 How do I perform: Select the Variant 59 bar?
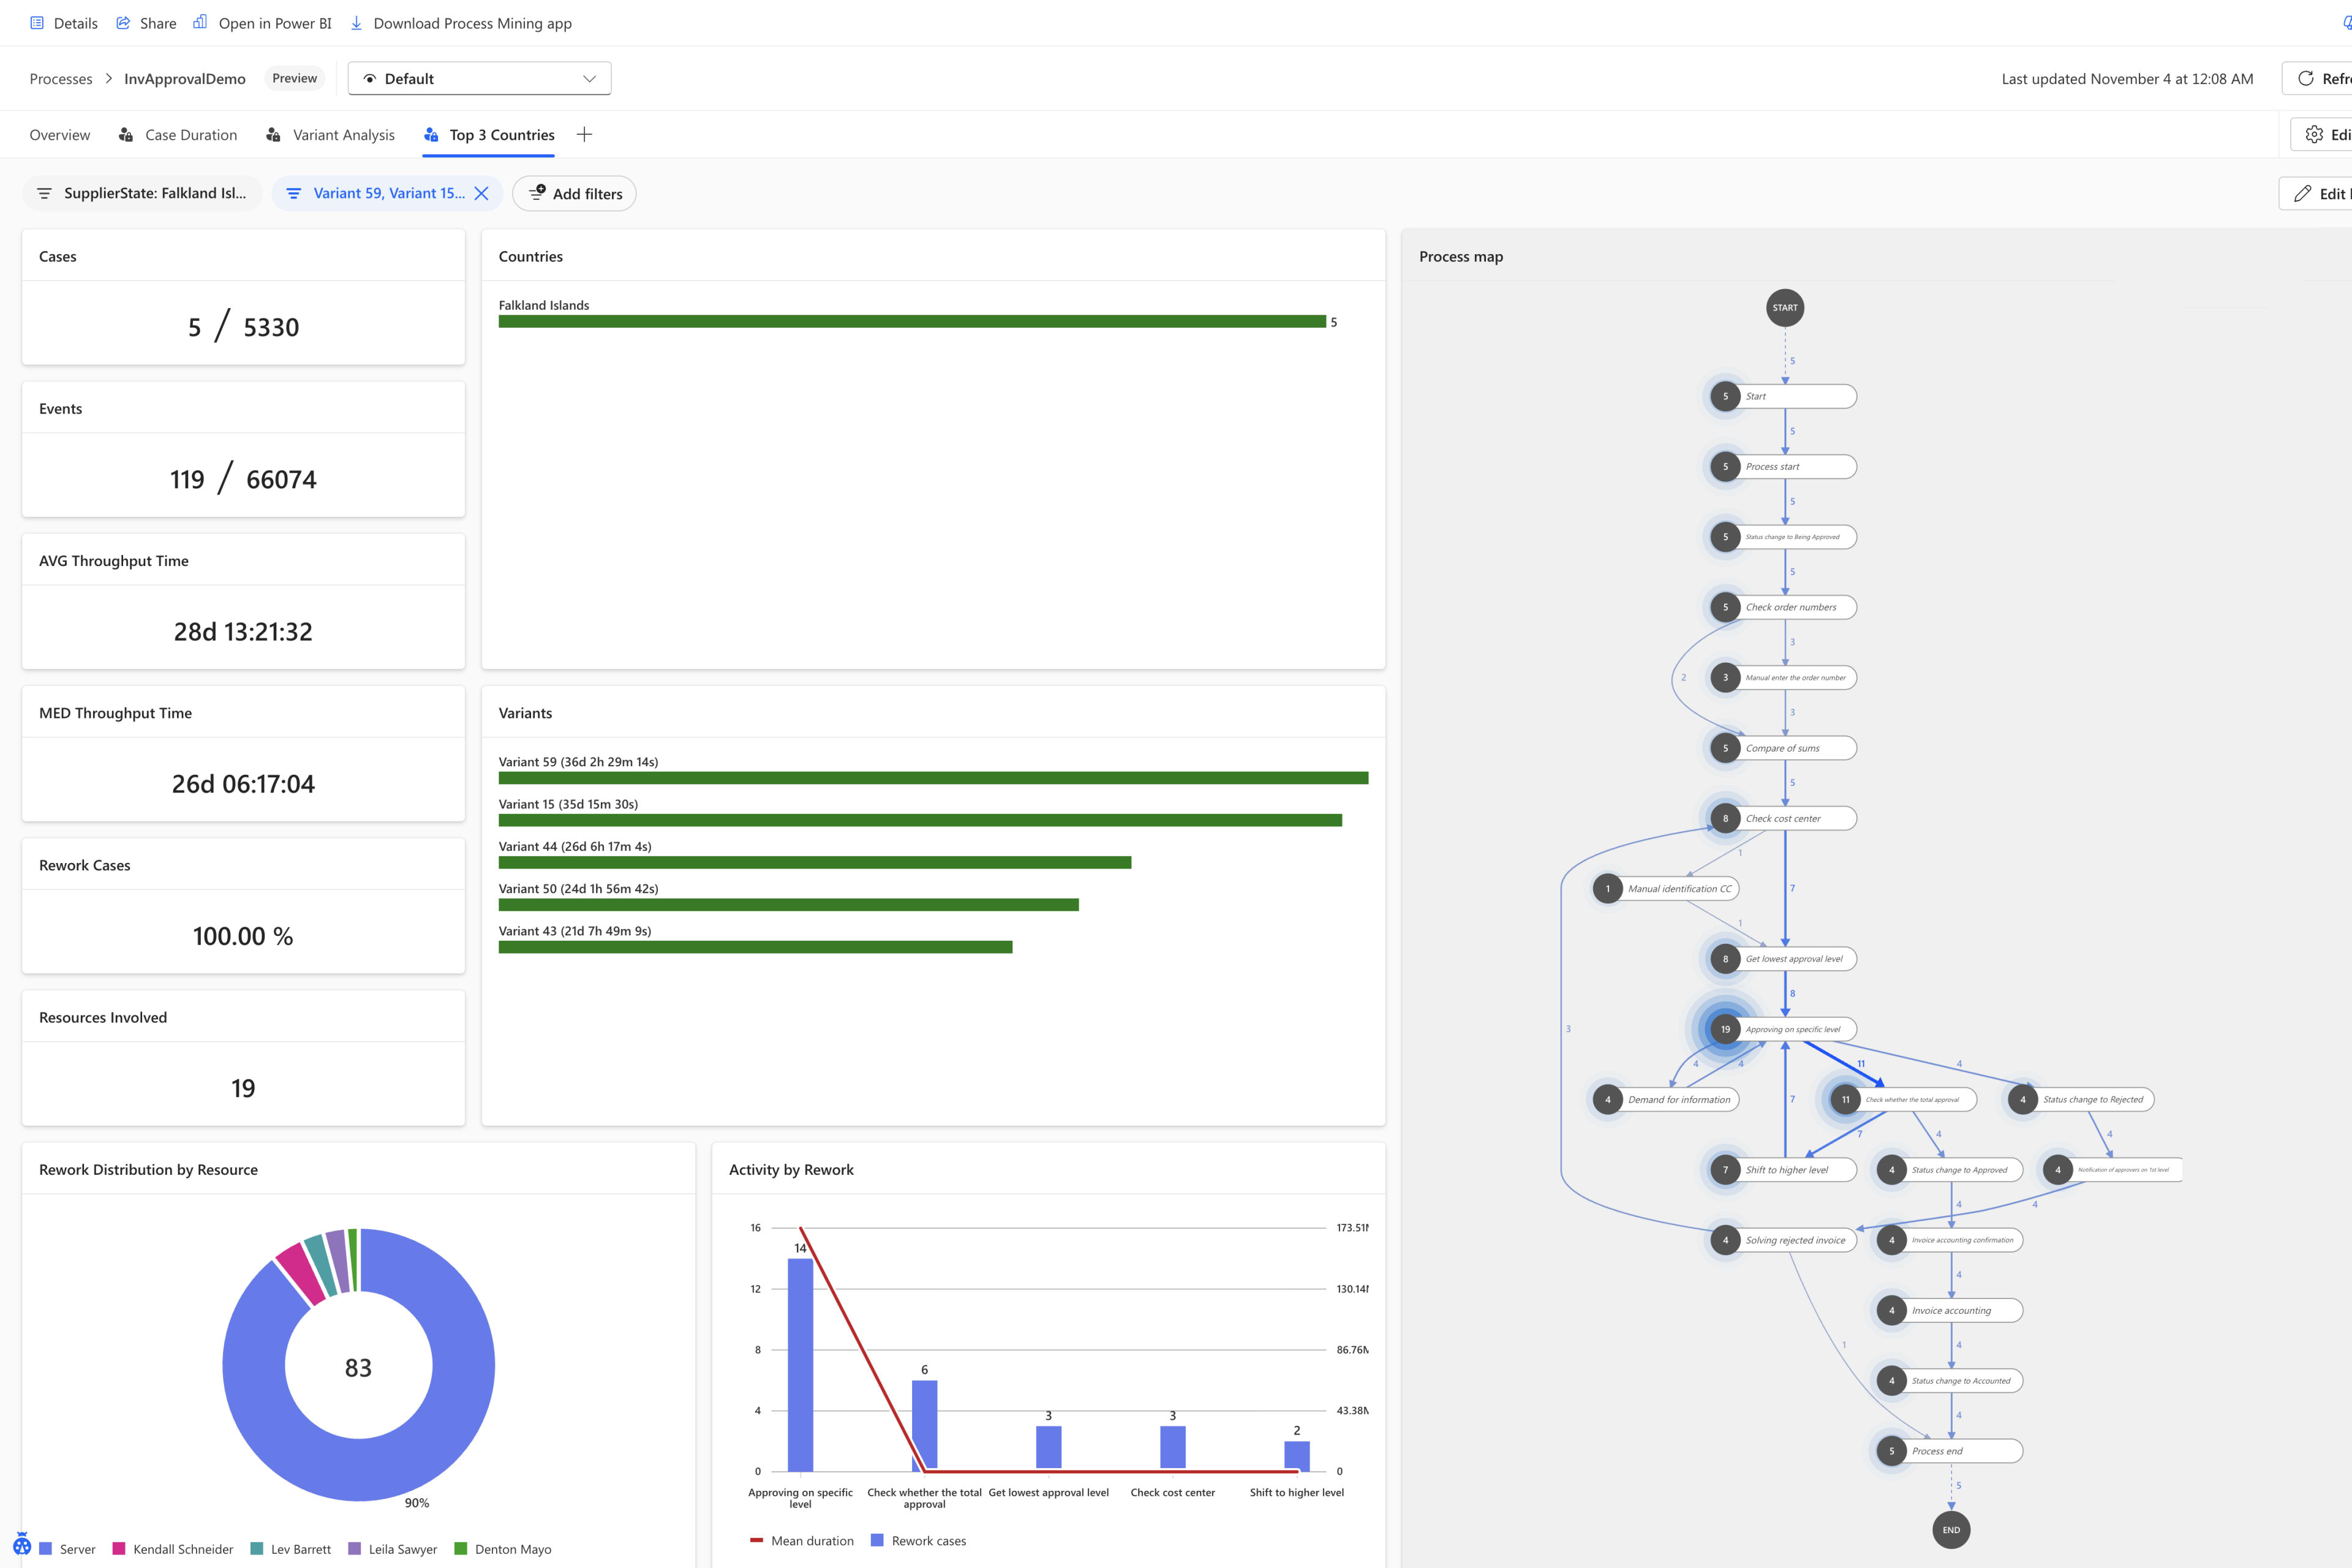click(x=933, y=778)
